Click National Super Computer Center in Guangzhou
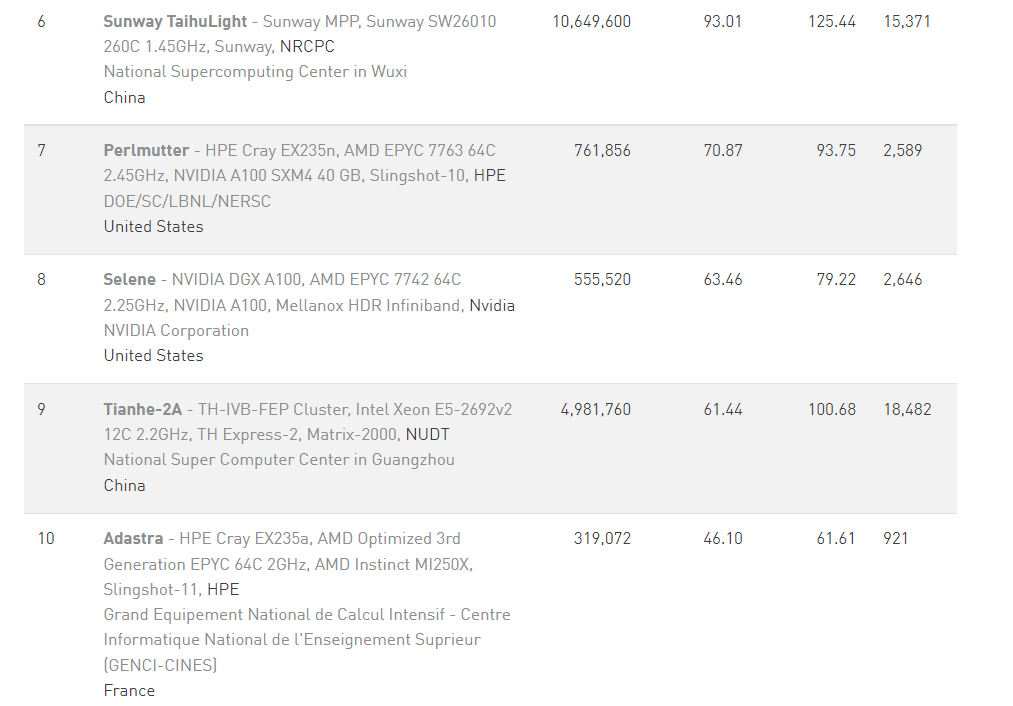Viewport: 1013px width, 706px height. (x=279, y=460)
